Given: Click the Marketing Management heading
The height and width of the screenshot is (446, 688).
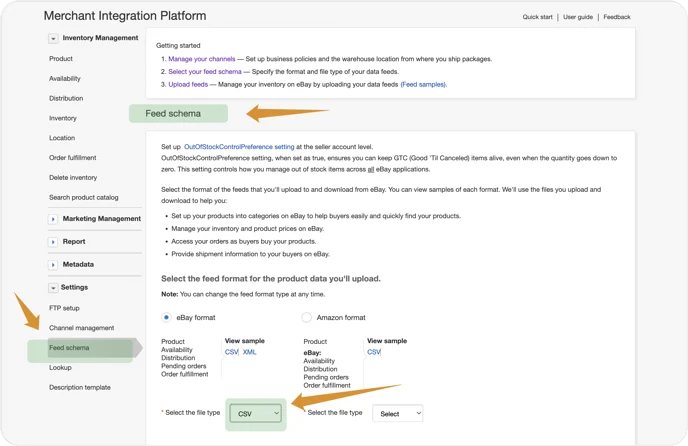Looking at the screenshot, I should 102,219.
